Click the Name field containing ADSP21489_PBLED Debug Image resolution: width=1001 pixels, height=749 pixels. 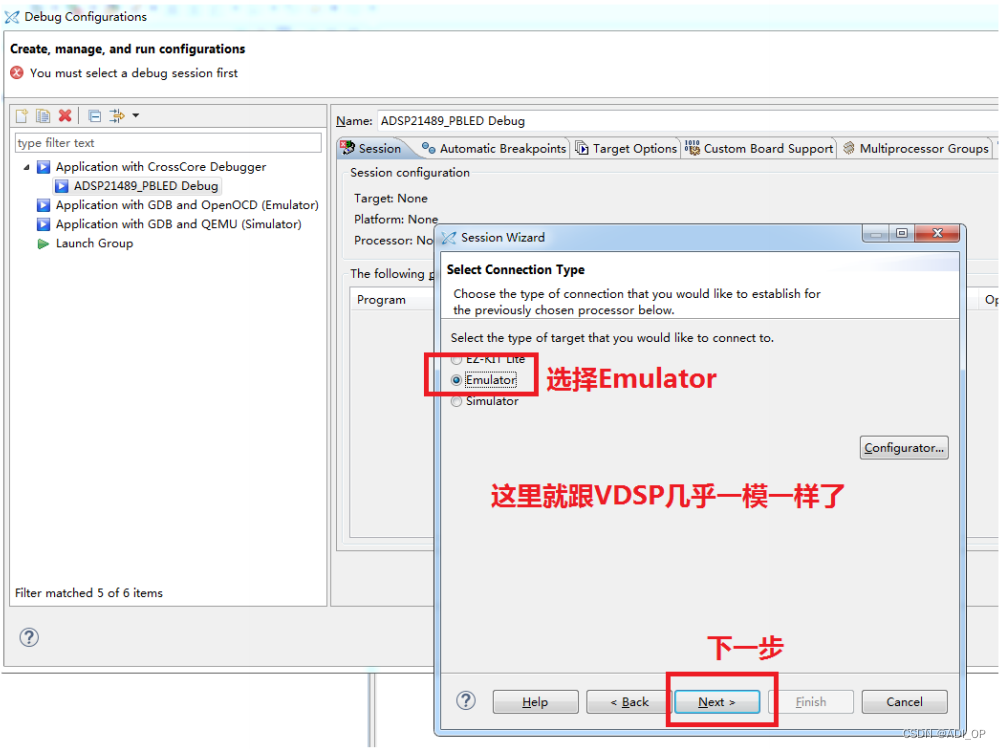point(687,121)
